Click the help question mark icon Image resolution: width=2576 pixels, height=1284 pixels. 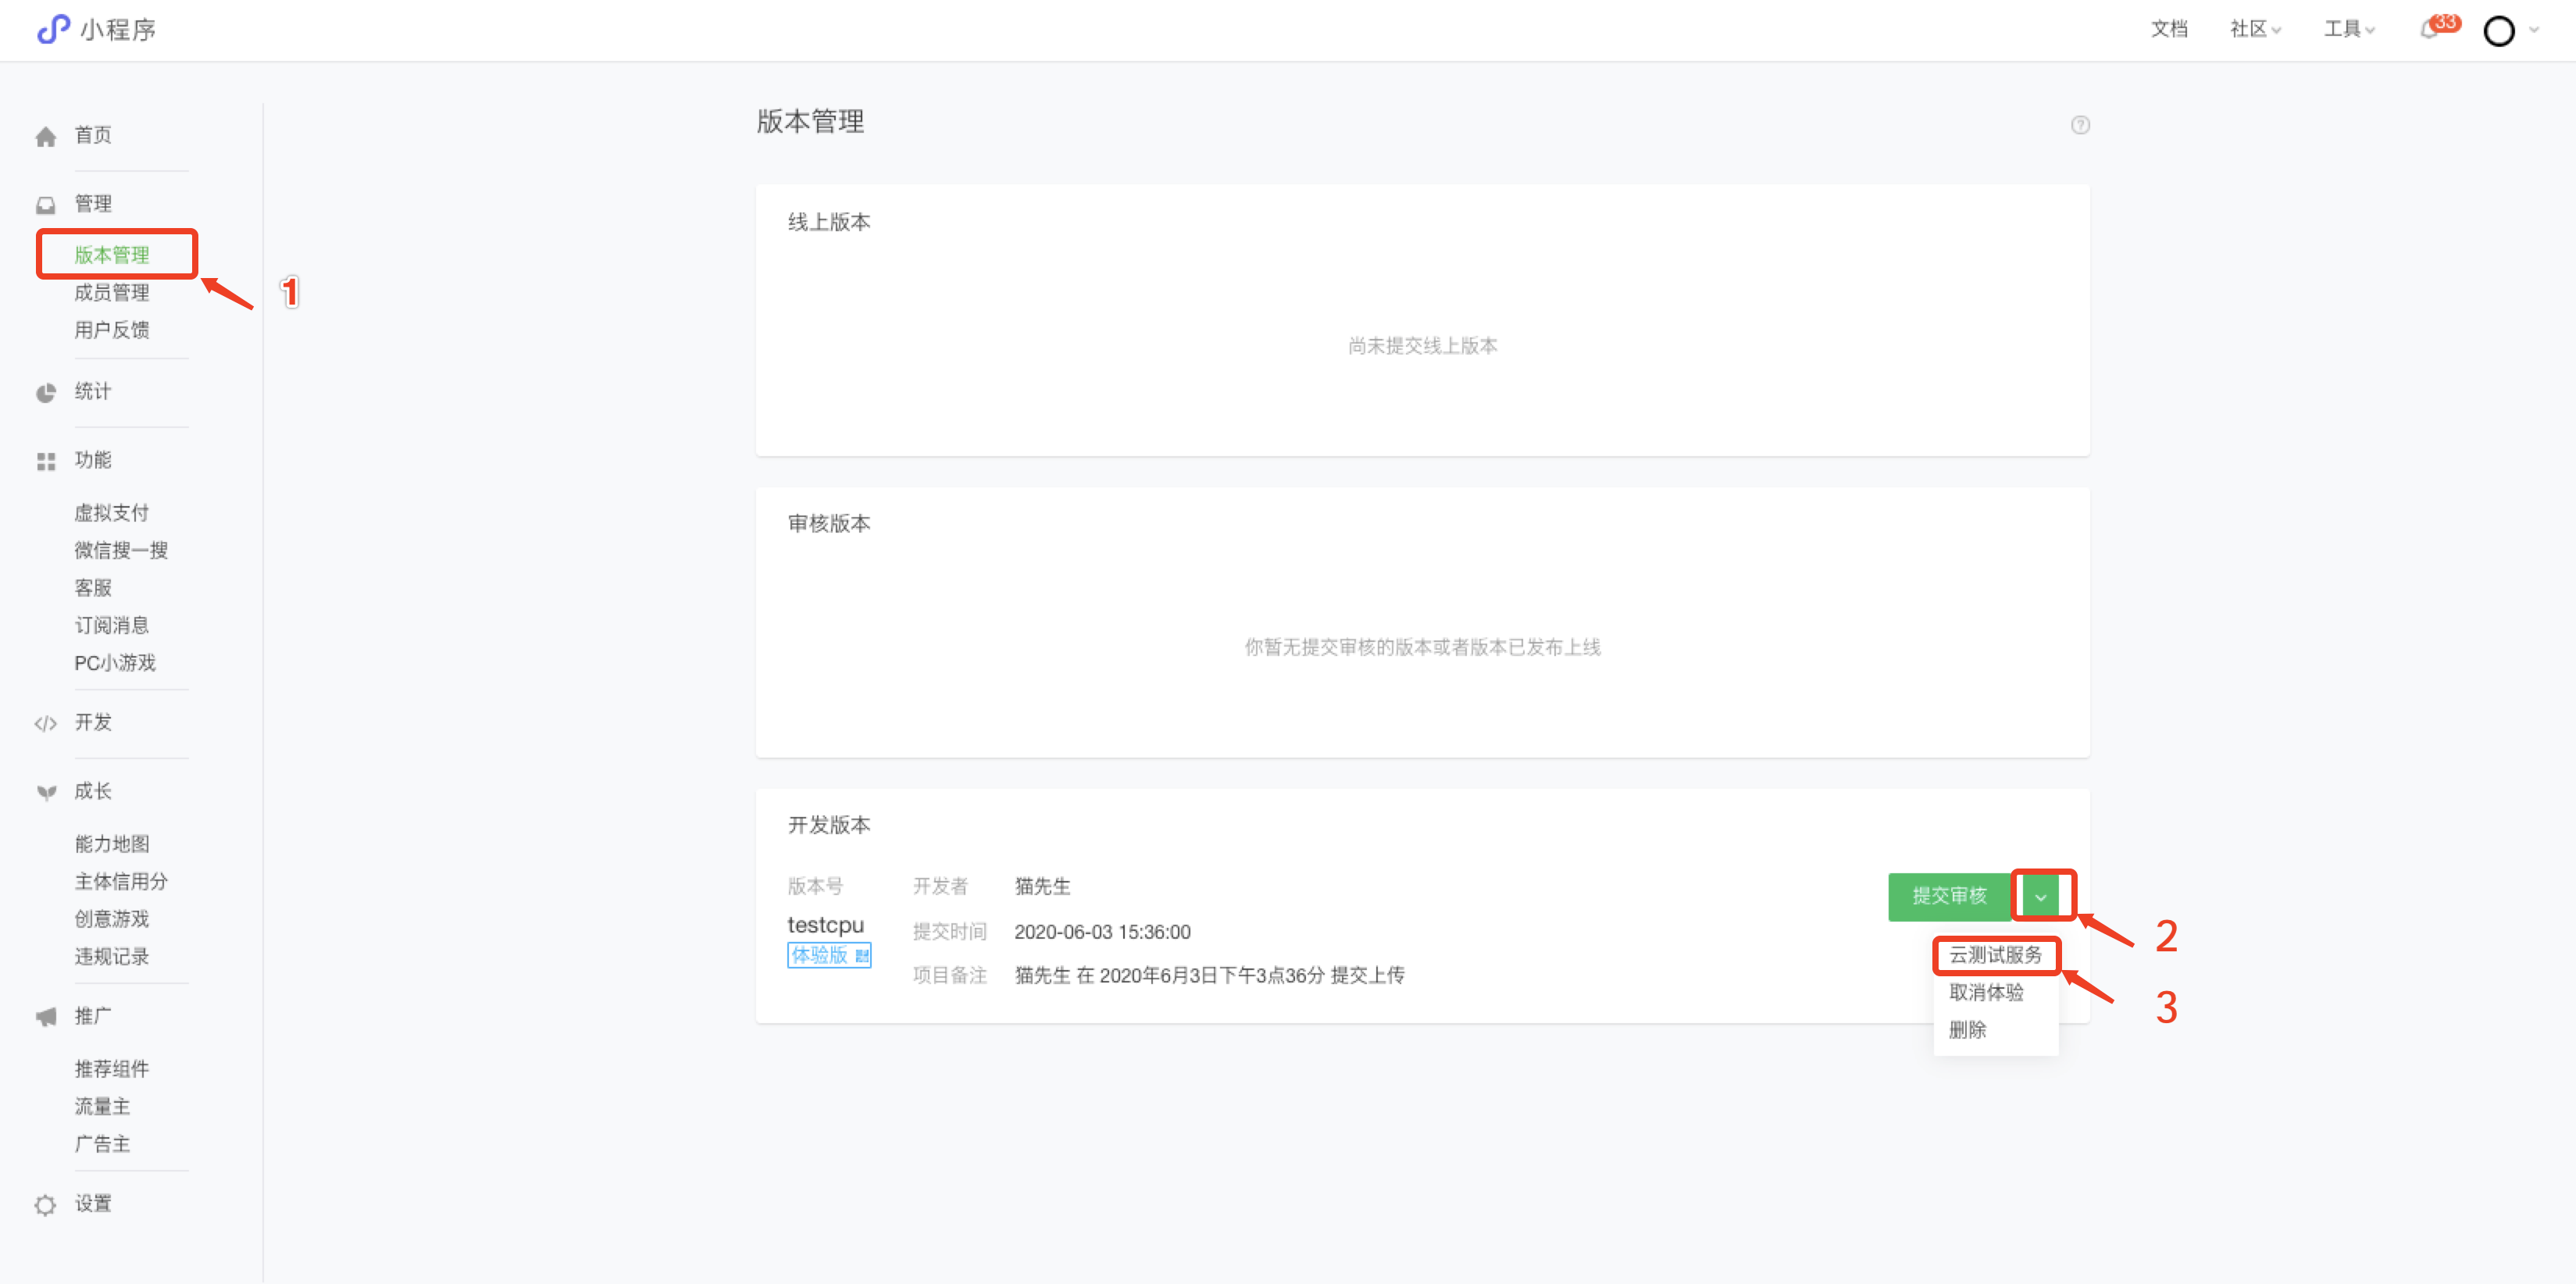click(2080, 125)
